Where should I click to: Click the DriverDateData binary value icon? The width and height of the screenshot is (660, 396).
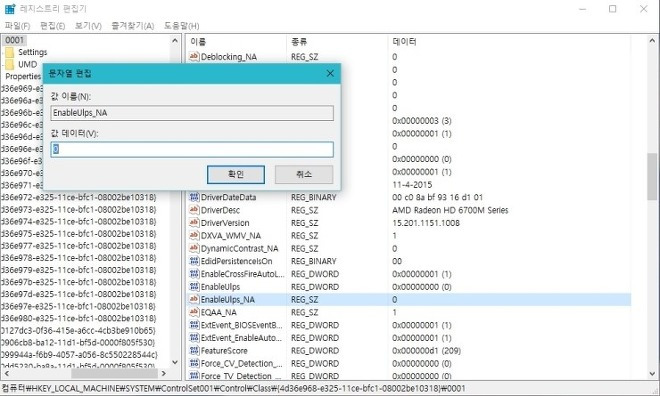194,197
